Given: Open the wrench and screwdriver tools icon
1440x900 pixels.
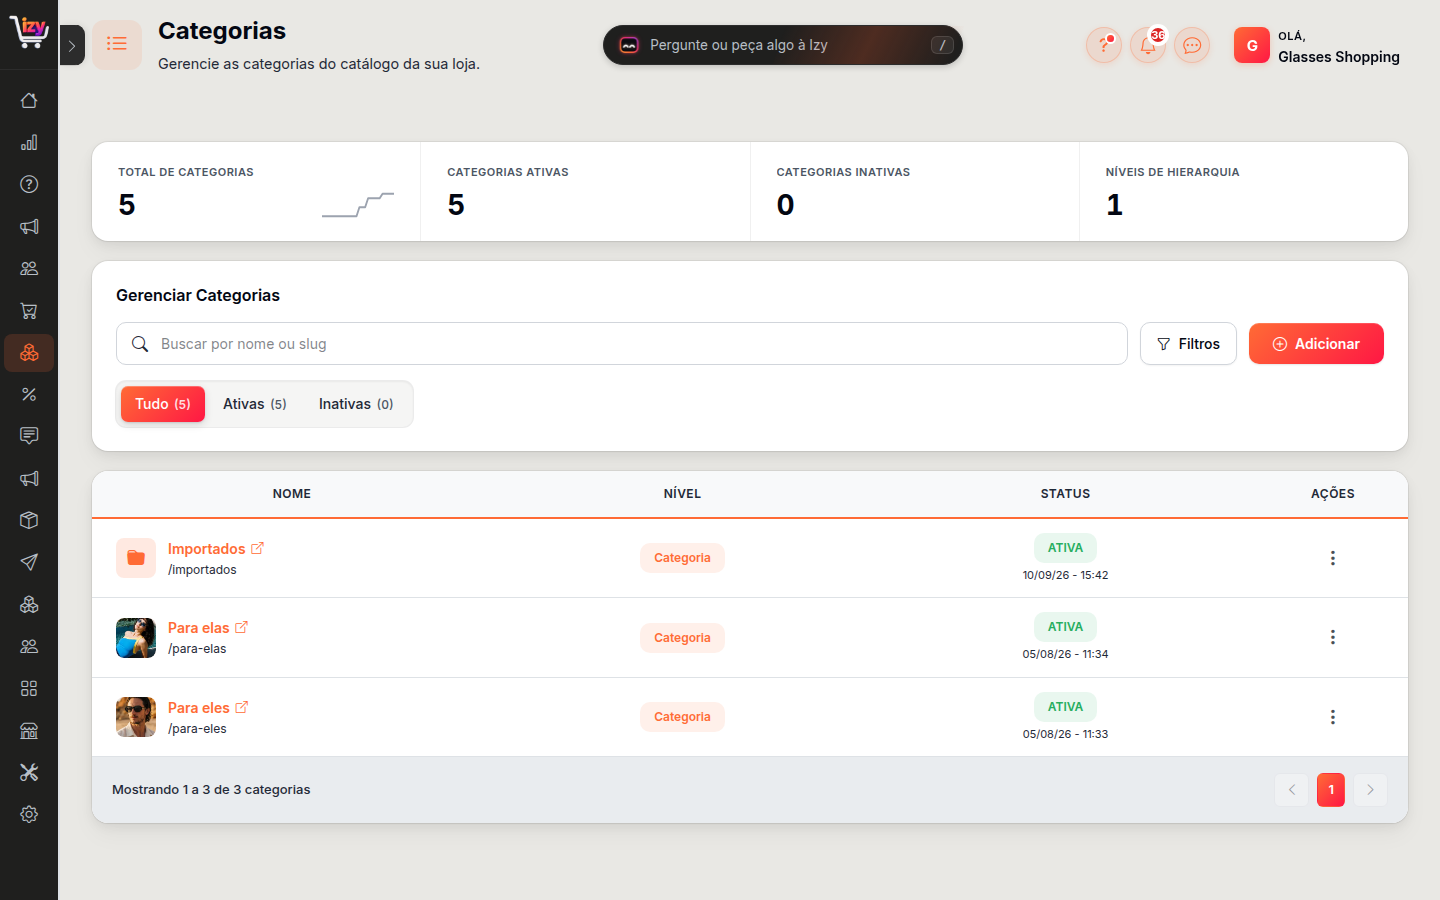Looking at the screenshot, I should (29, 772).
